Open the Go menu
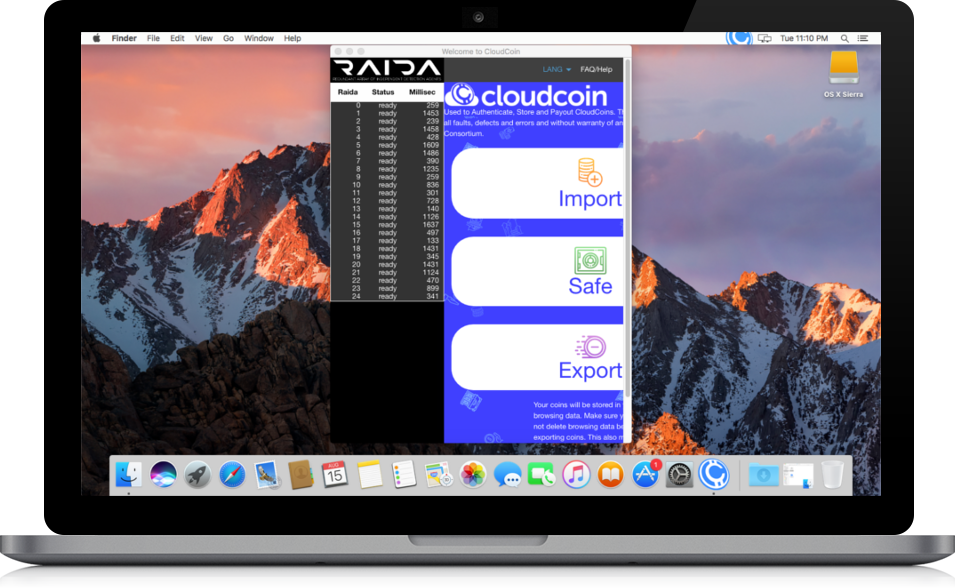 click(228, 38)
